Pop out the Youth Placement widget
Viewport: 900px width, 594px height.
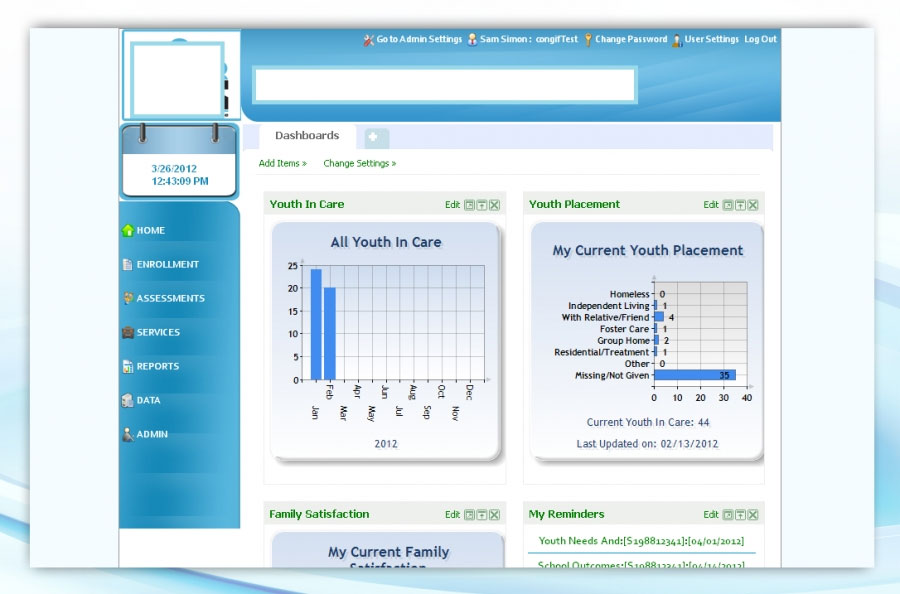point(728,205)
